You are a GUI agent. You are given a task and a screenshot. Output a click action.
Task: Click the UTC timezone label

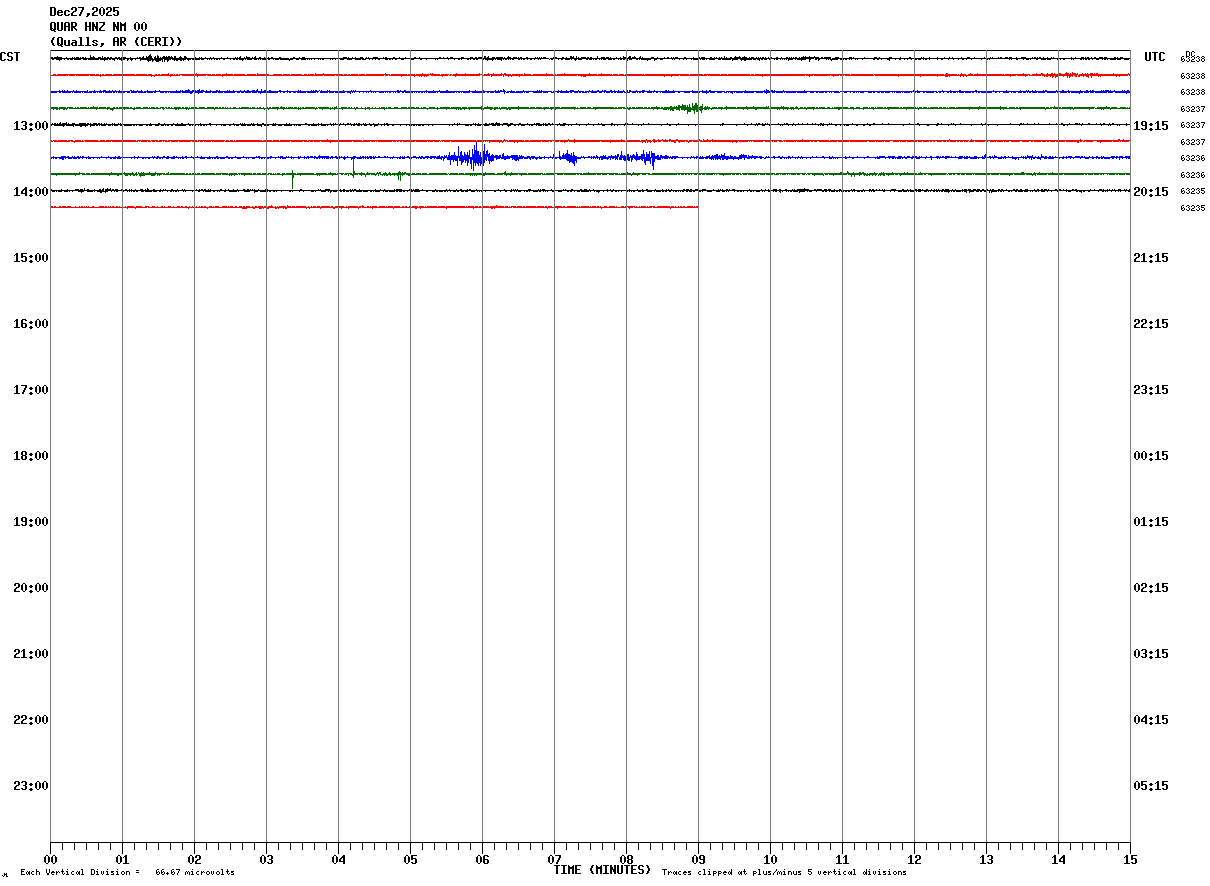click(x=1155, y=57)
